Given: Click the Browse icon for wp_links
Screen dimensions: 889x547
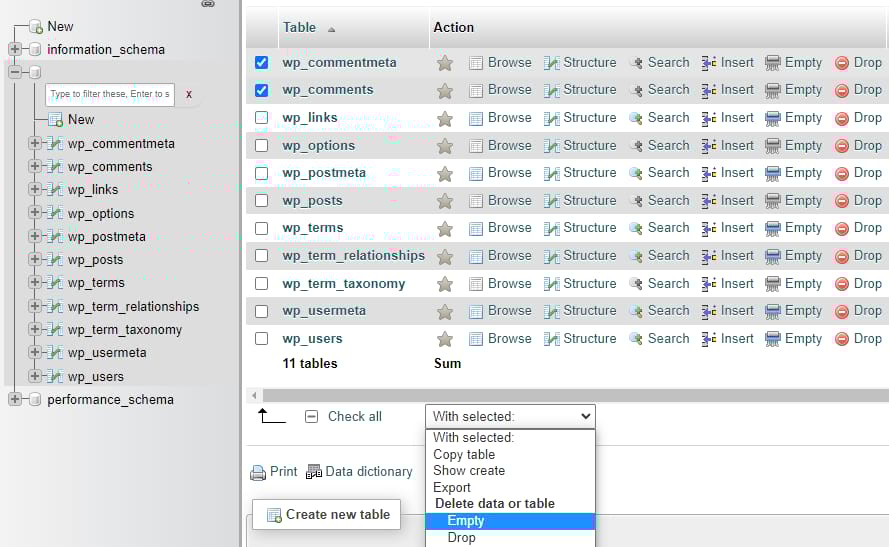Looking at the screenshot, I should pyautogui.click(x=476, y=118).
